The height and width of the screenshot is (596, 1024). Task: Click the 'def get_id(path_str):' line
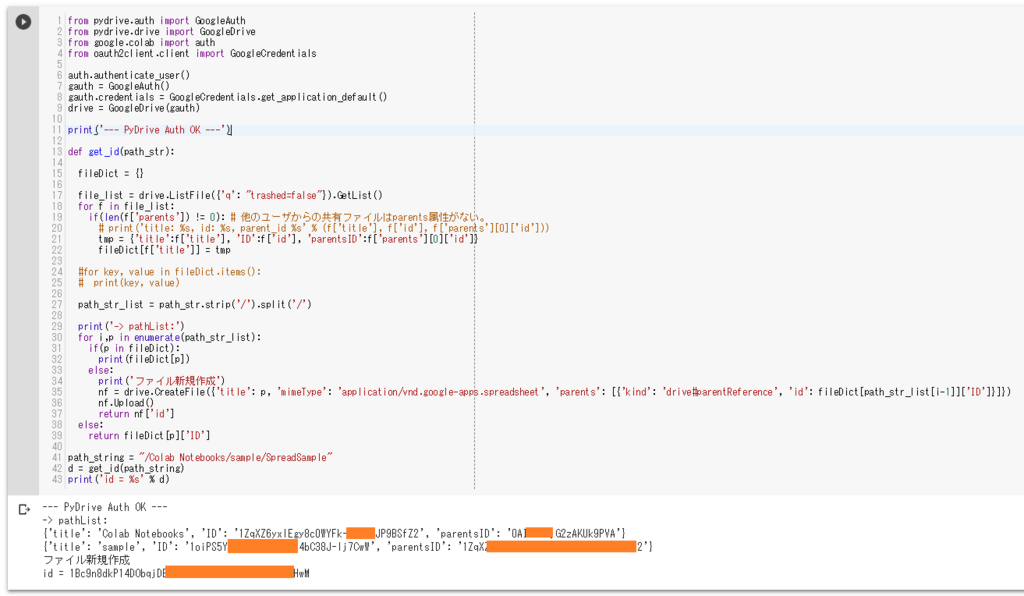coord(121,151)
